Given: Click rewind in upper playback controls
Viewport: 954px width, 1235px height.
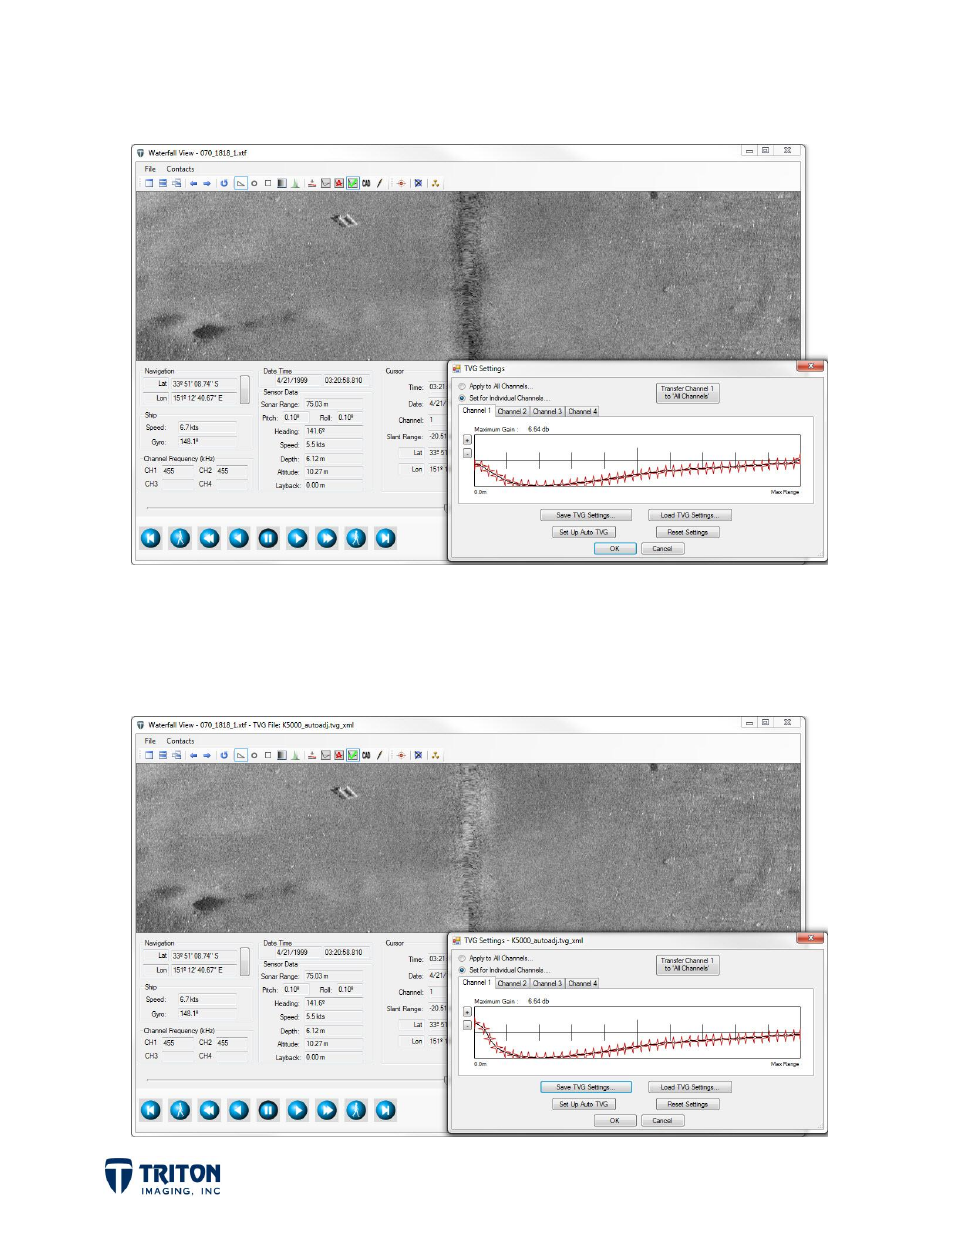Looking at the screenshot, I should pos(209,538).
